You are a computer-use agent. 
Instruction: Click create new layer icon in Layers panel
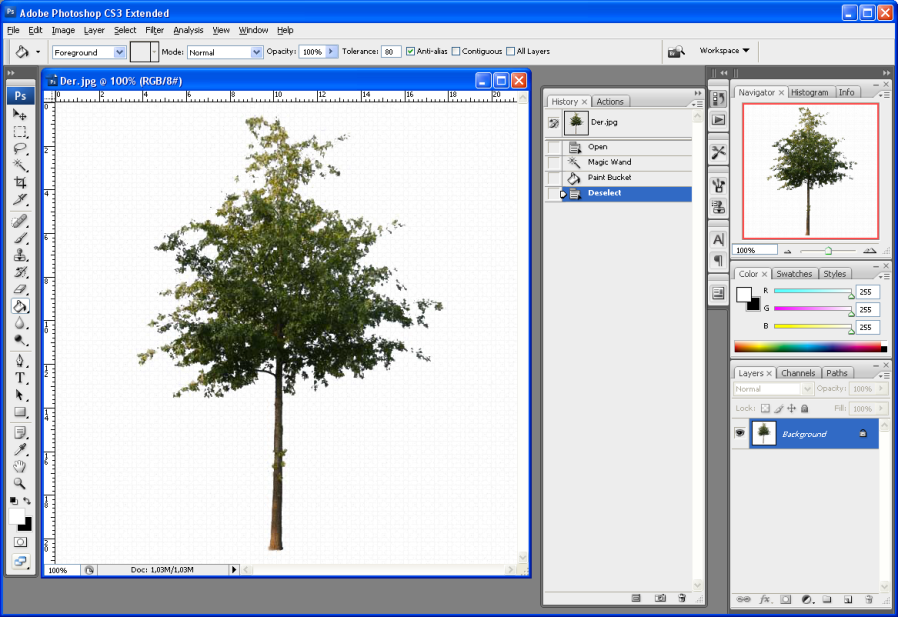847,599
